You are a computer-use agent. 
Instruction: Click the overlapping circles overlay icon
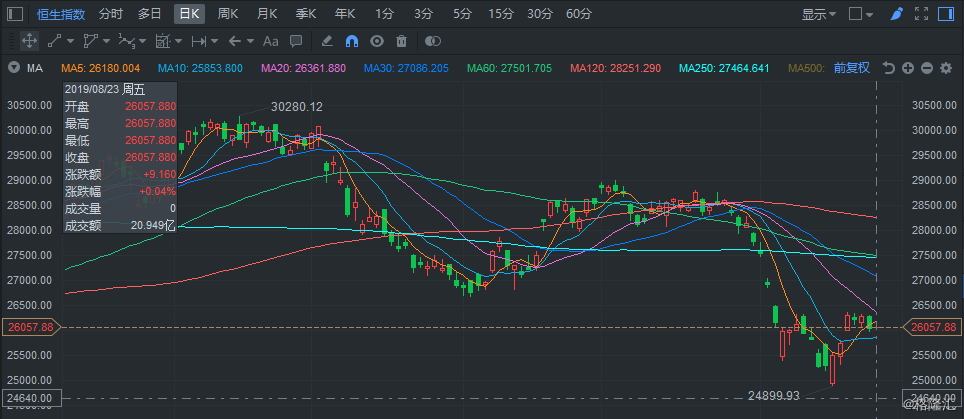tap(433, 41)
